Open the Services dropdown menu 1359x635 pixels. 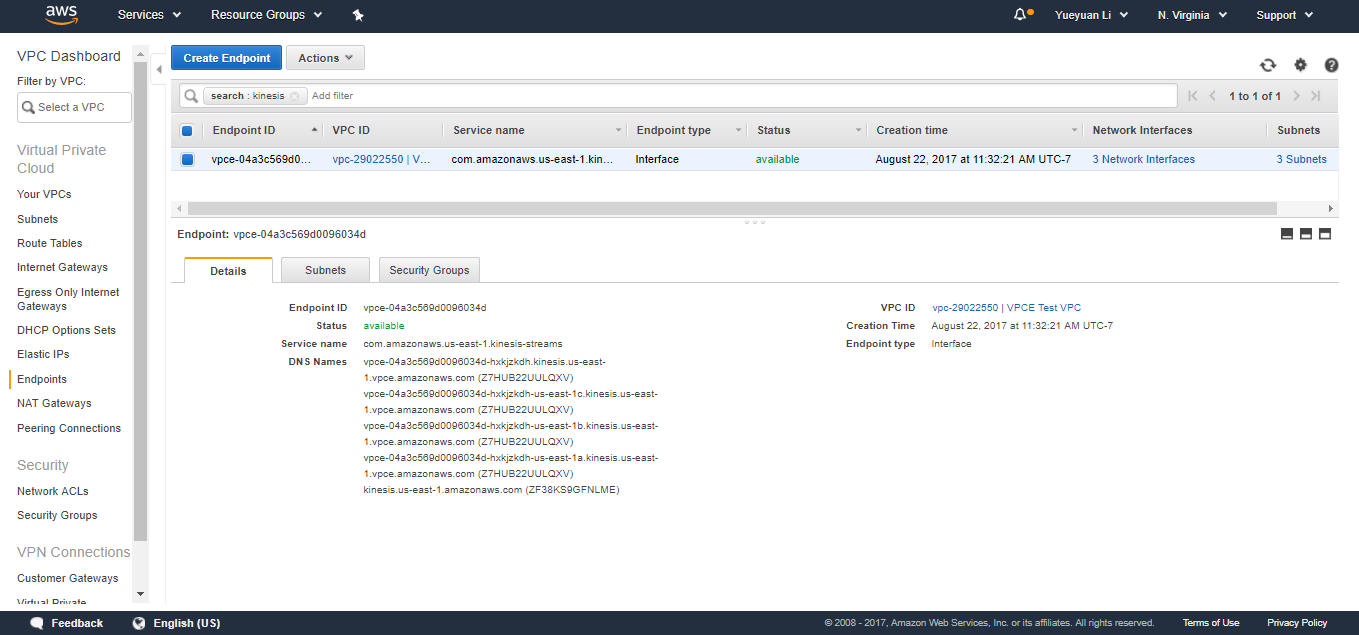point(149,15)
